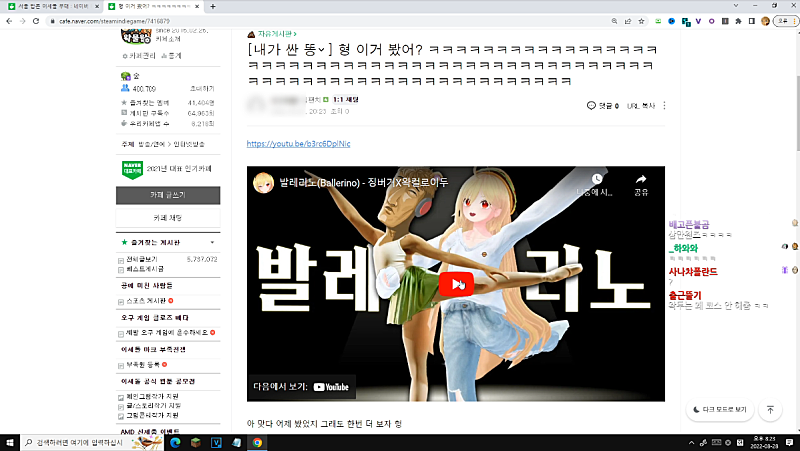Screen dimensions: 800x451
Task: Open the YouTube logo link in the video
Action: [331, 386]
